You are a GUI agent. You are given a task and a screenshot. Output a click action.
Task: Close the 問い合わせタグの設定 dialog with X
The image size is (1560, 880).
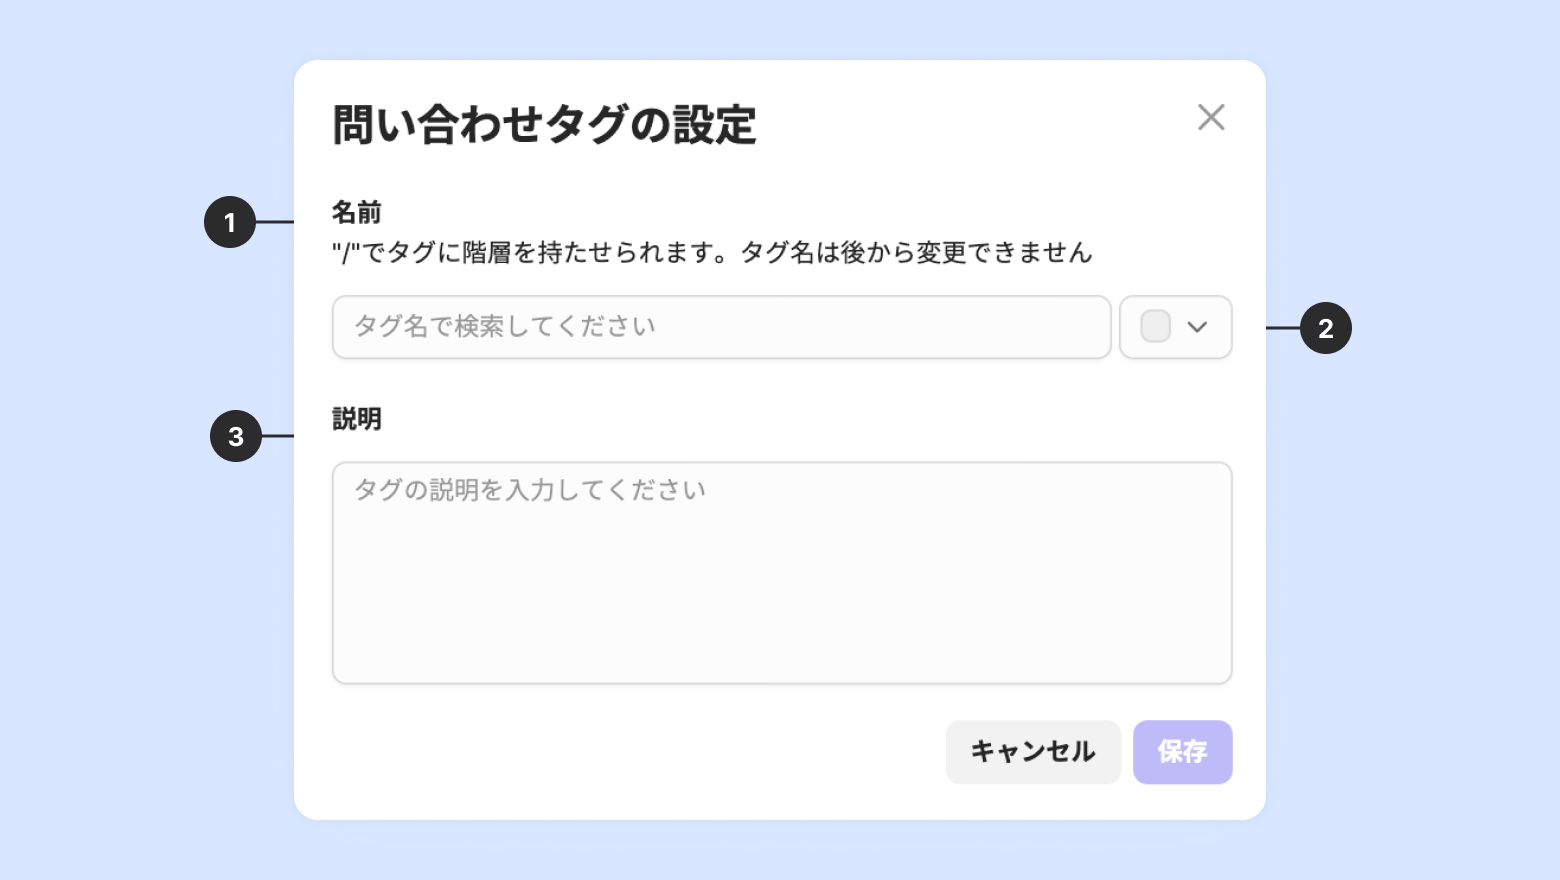point(1211,117)
